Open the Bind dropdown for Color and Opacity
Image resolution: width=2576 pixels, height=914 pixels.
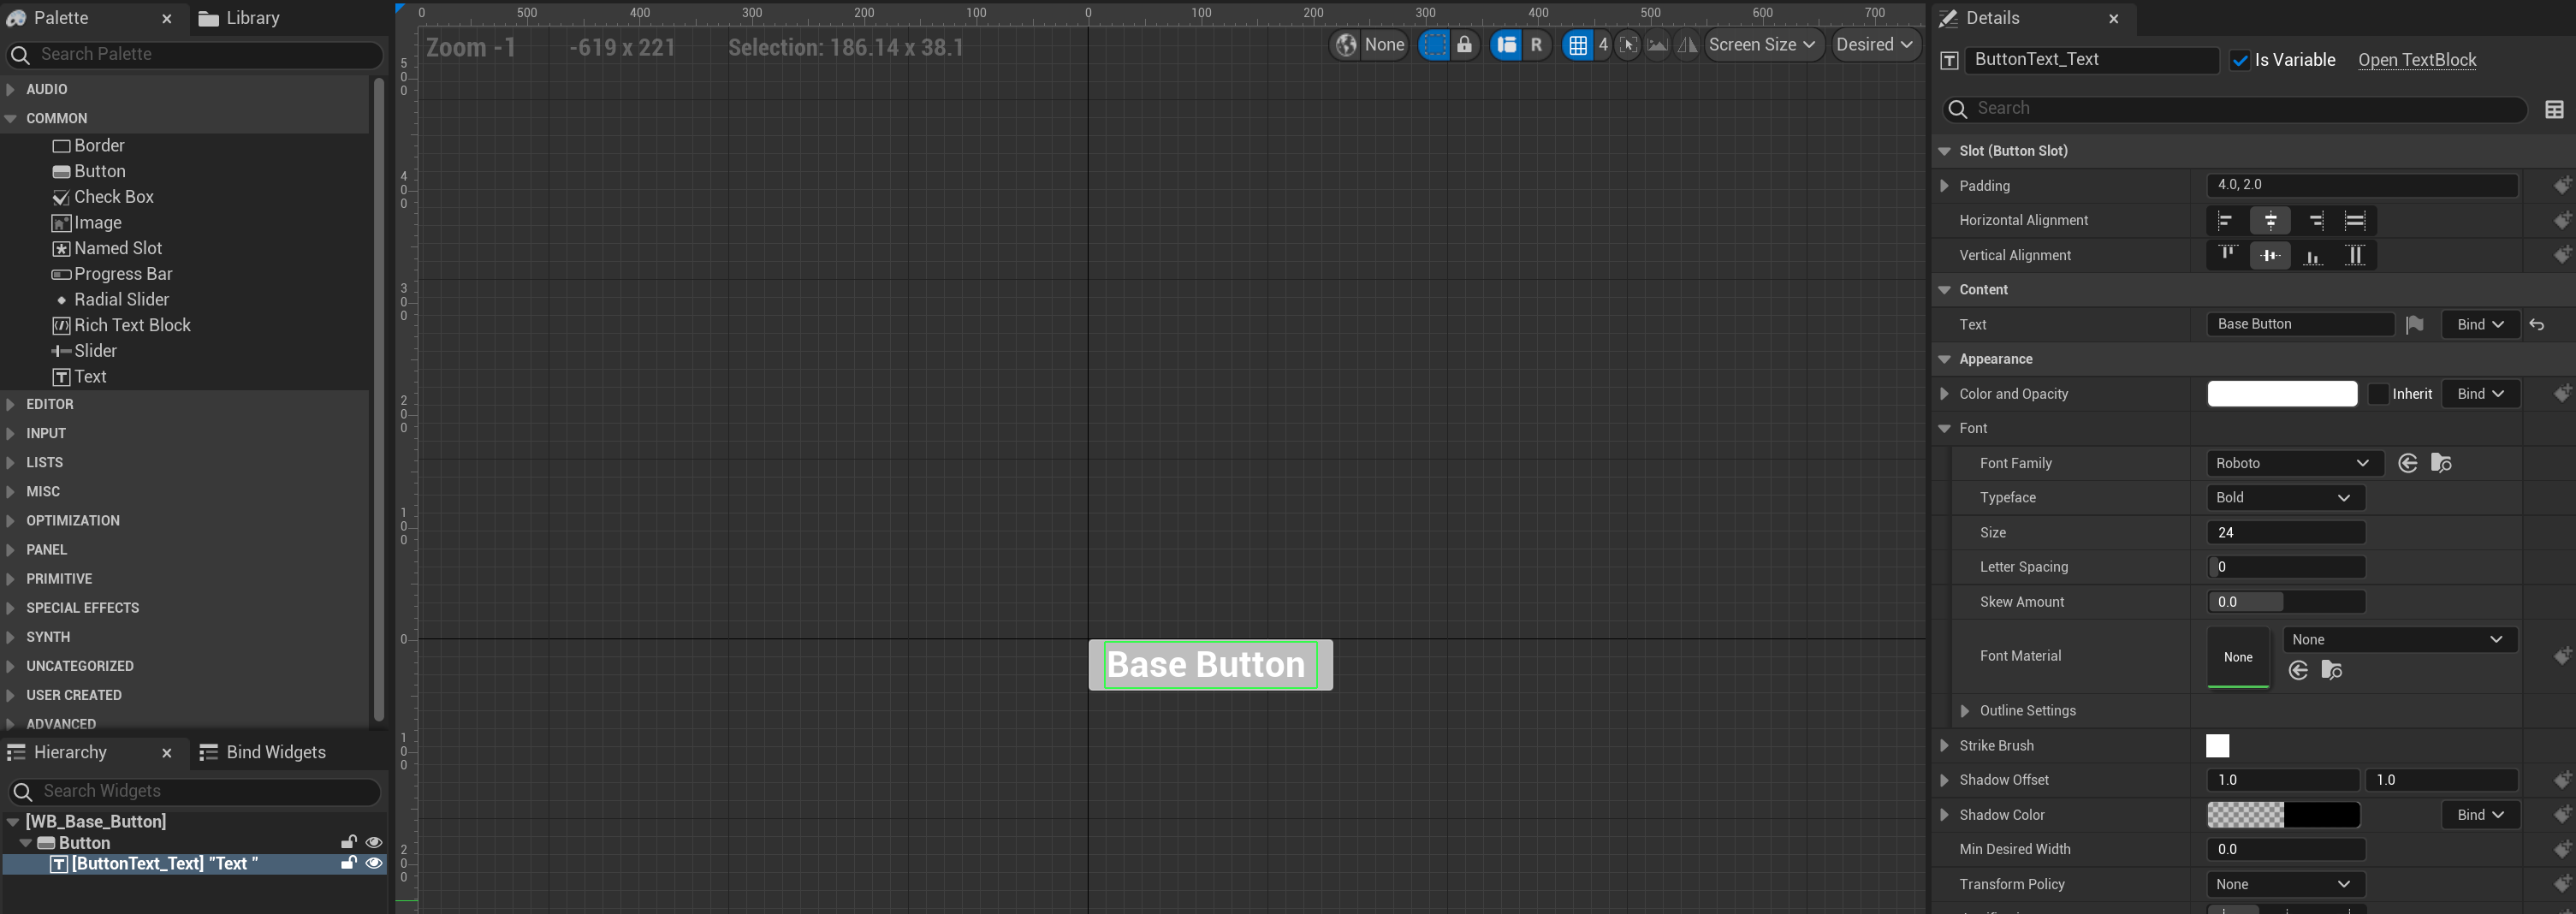2480,394
